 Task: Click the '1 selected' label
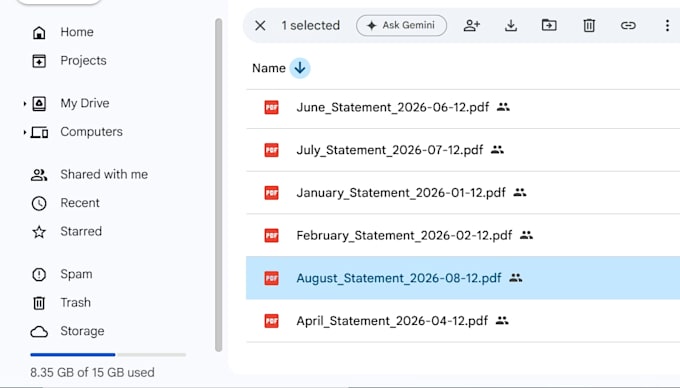pos(311,26)
